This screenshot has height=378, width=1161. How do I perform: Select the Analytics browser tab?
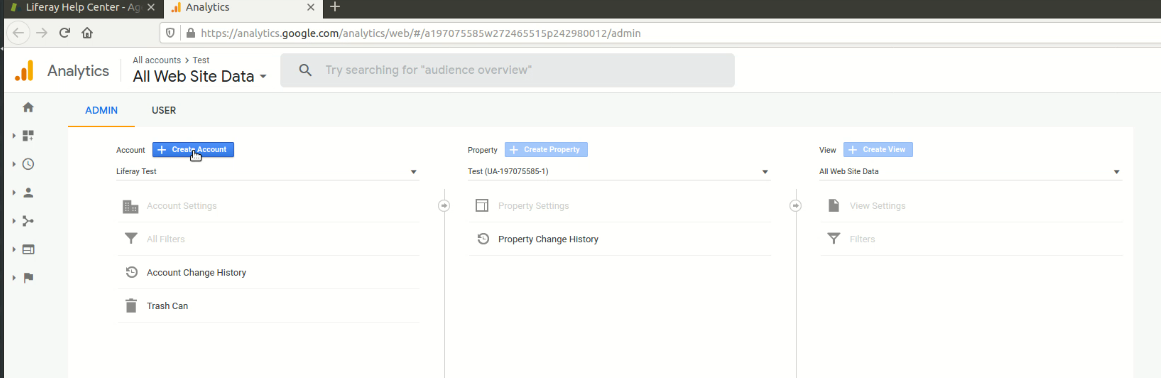(x=244, y=7)
